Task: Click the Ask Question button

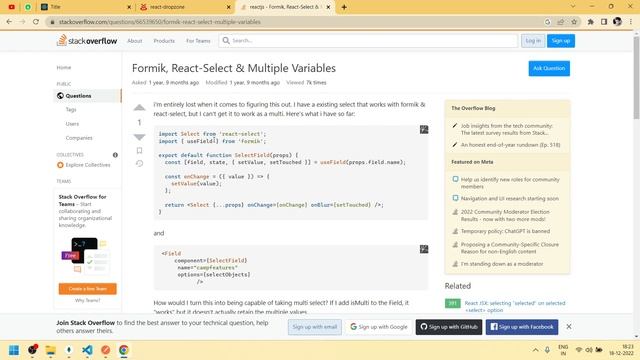Action: tap(549, 68)
